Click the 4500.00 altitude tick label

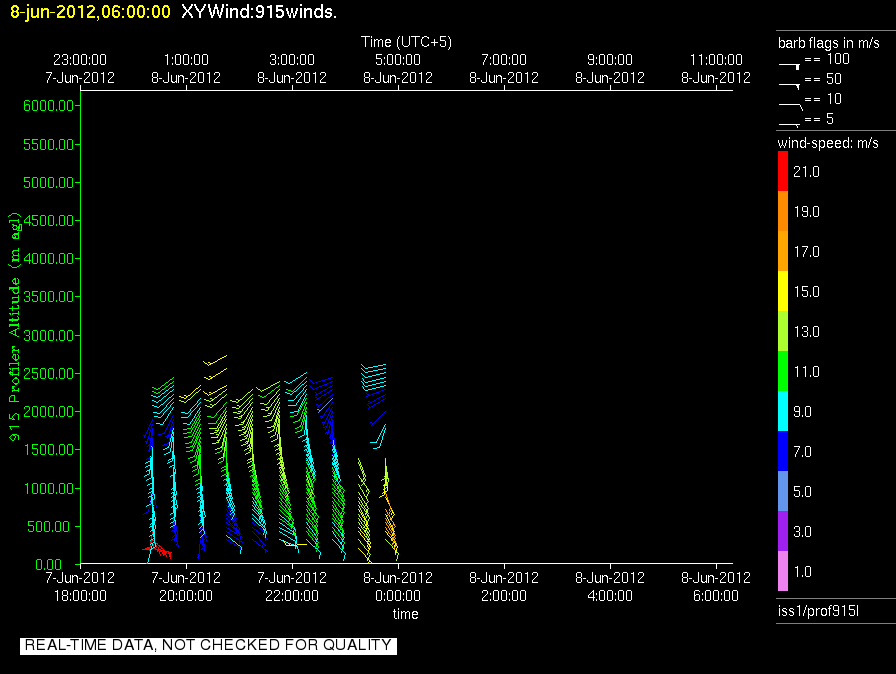click(x=49, y=220)
